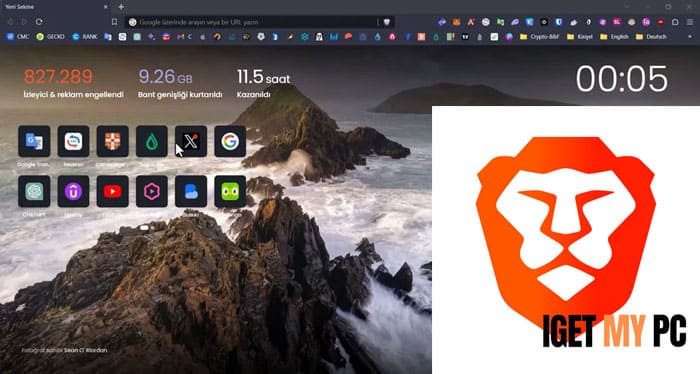Open the YouTube shortcut tile
Viewport: 700px width, 374px height.
coord(112,191)
